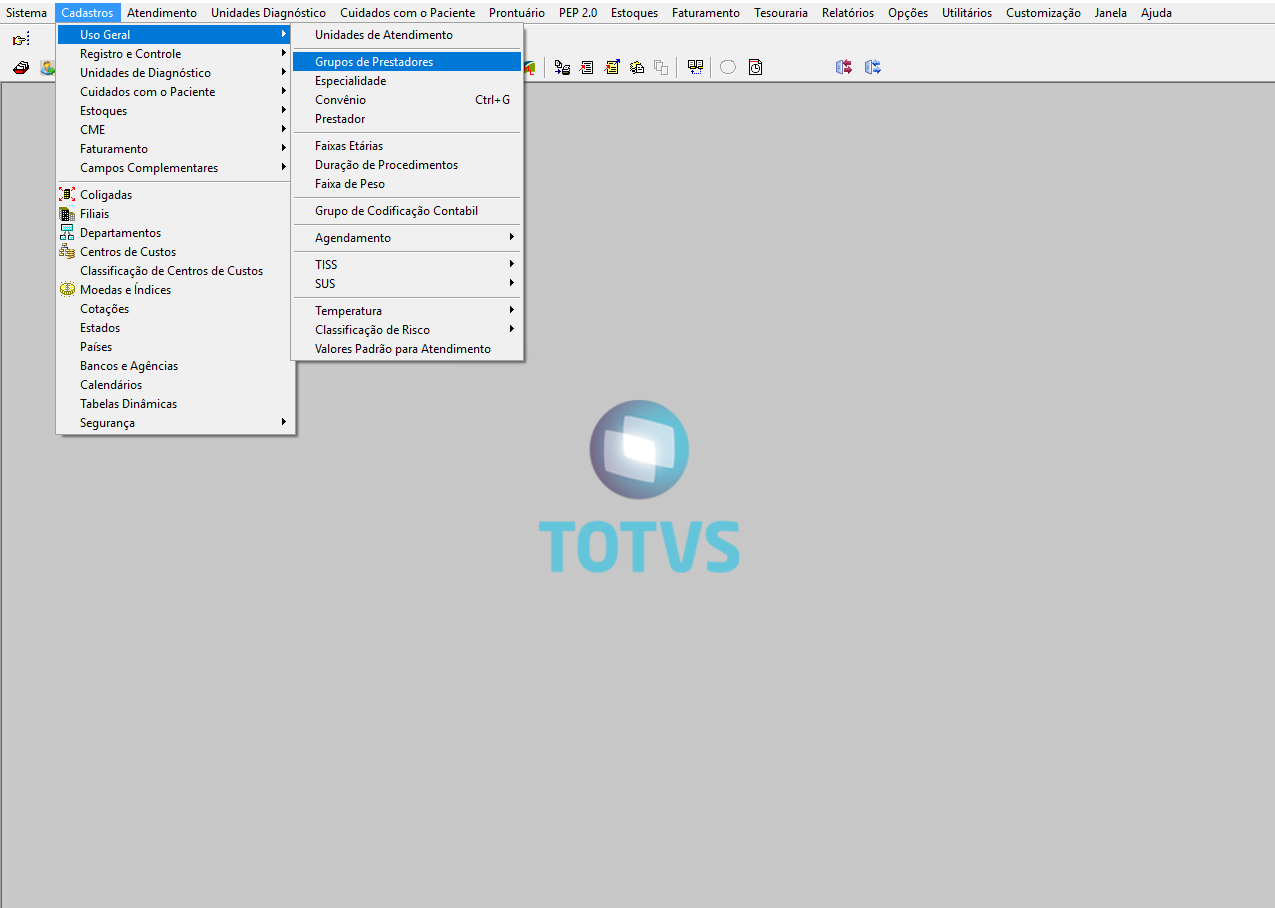The width and height of the screenshot is (1275, 908).
Task: Select Unidades de Atendimento entry
Action: (407, 35)
